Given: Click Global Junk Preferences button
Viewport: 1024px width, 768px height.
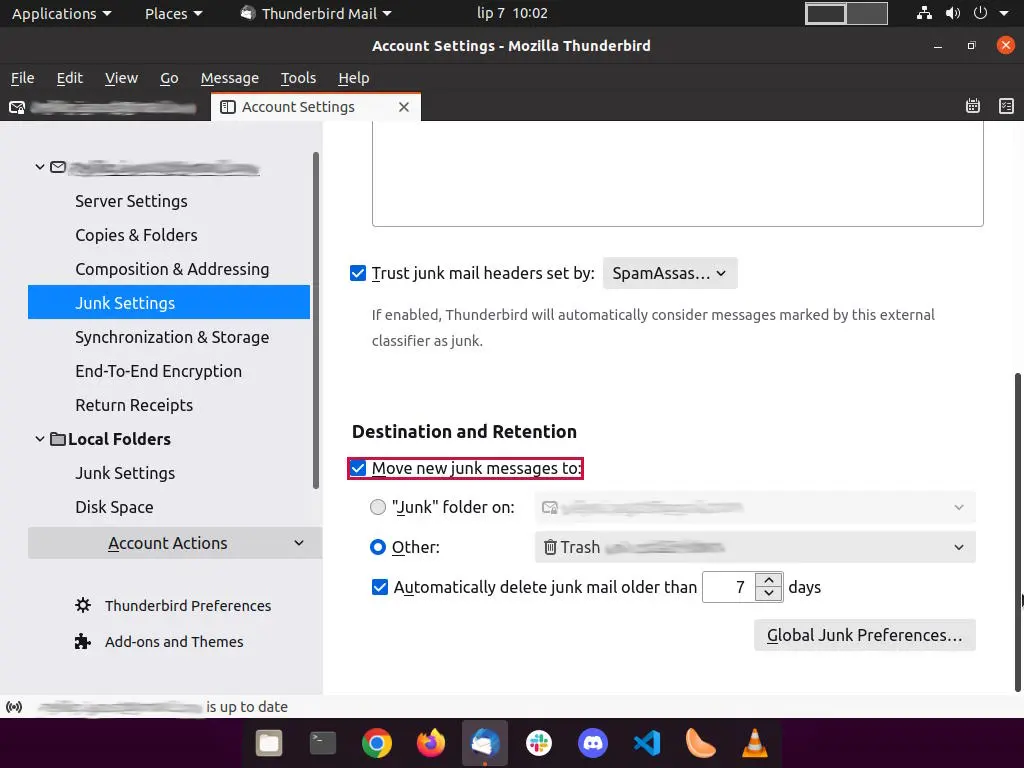Looking at the screenshot, I should pyautogui.click(x=864, y=635).
